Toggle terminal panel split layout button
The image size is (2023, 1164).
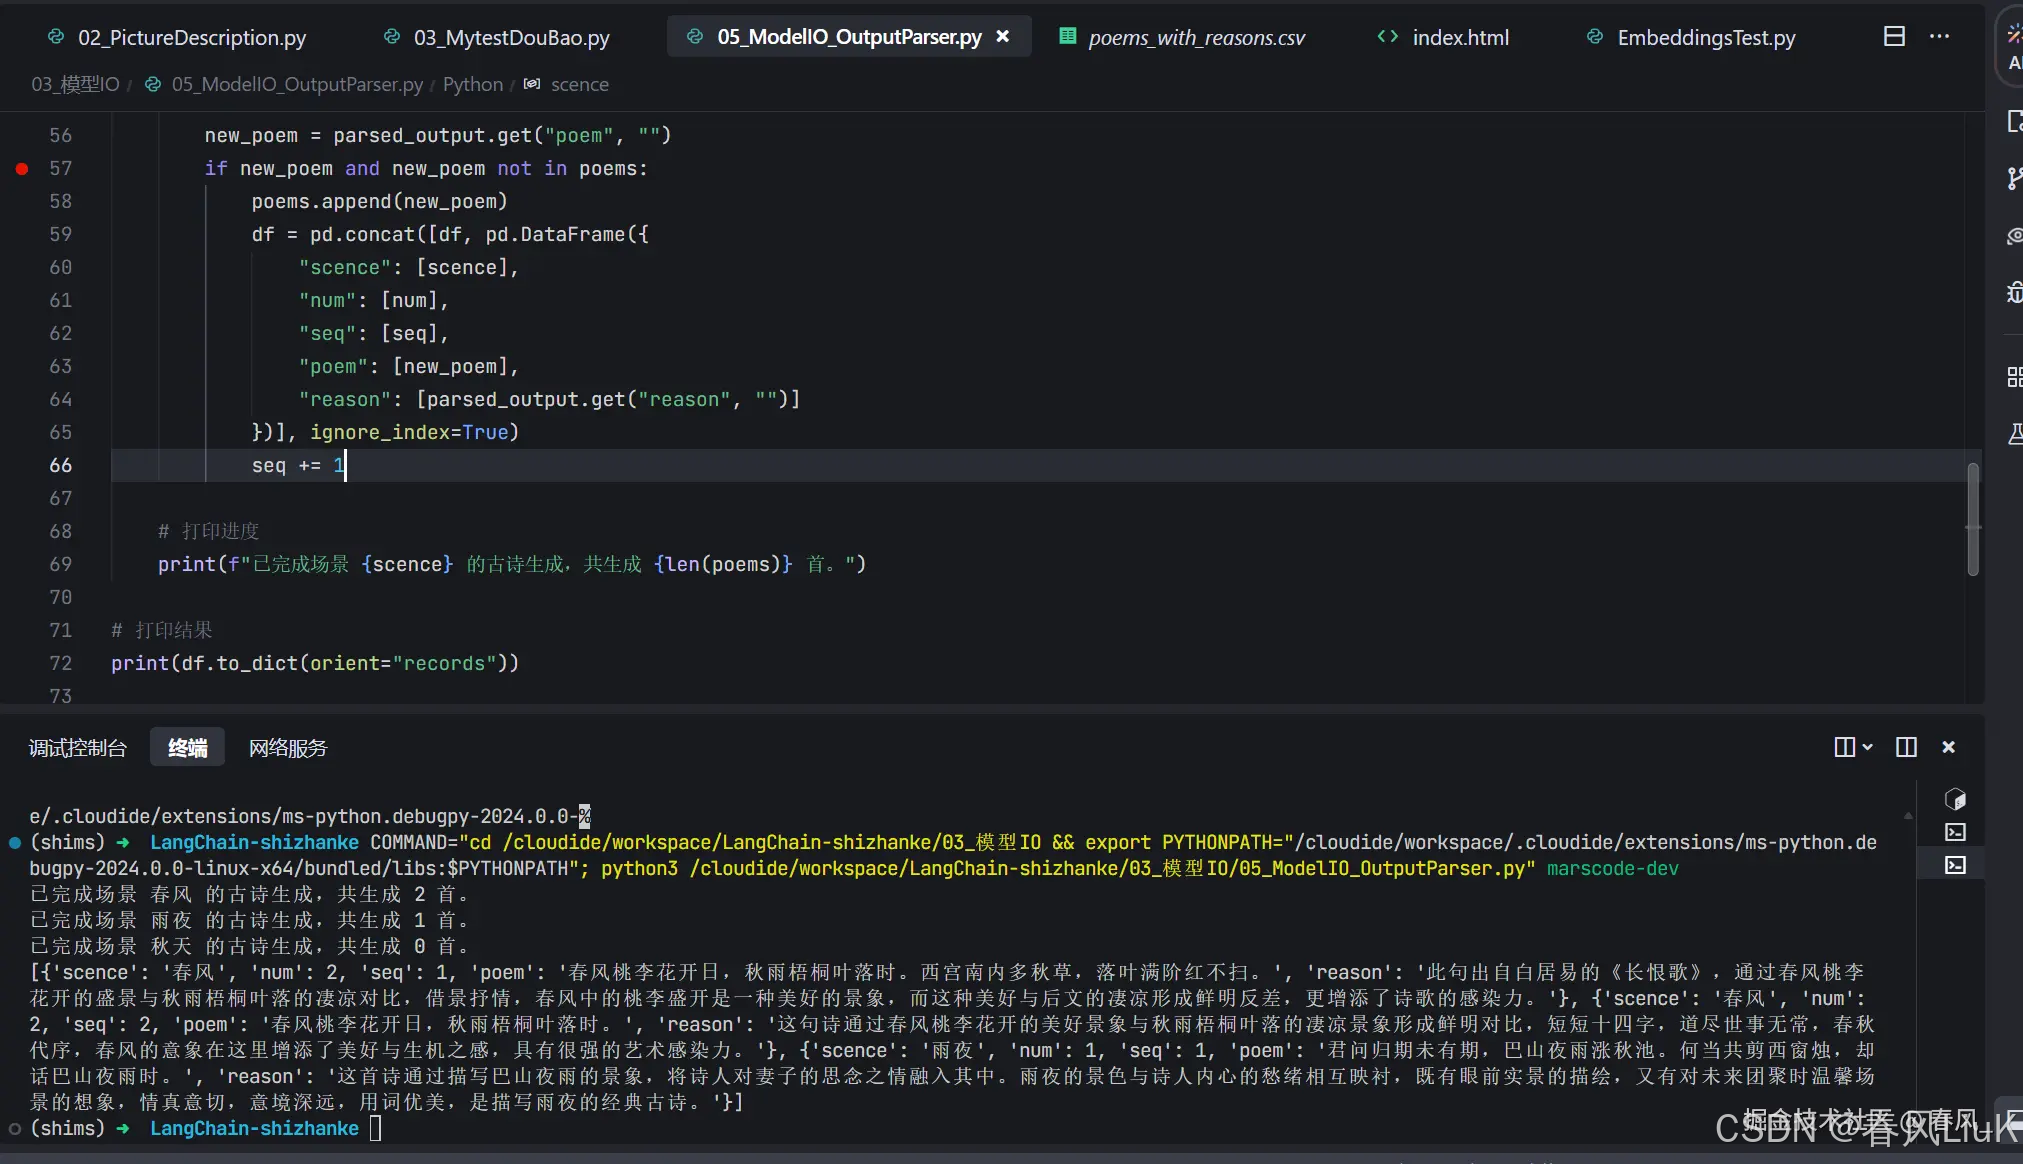coord(1906,747)
